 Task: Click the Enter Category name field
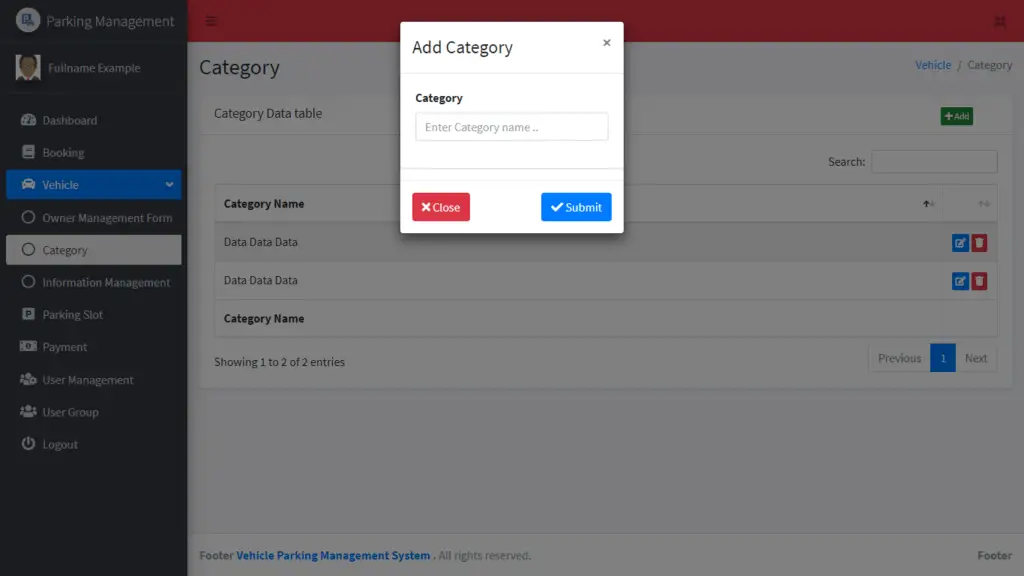[x=511, y=126]
